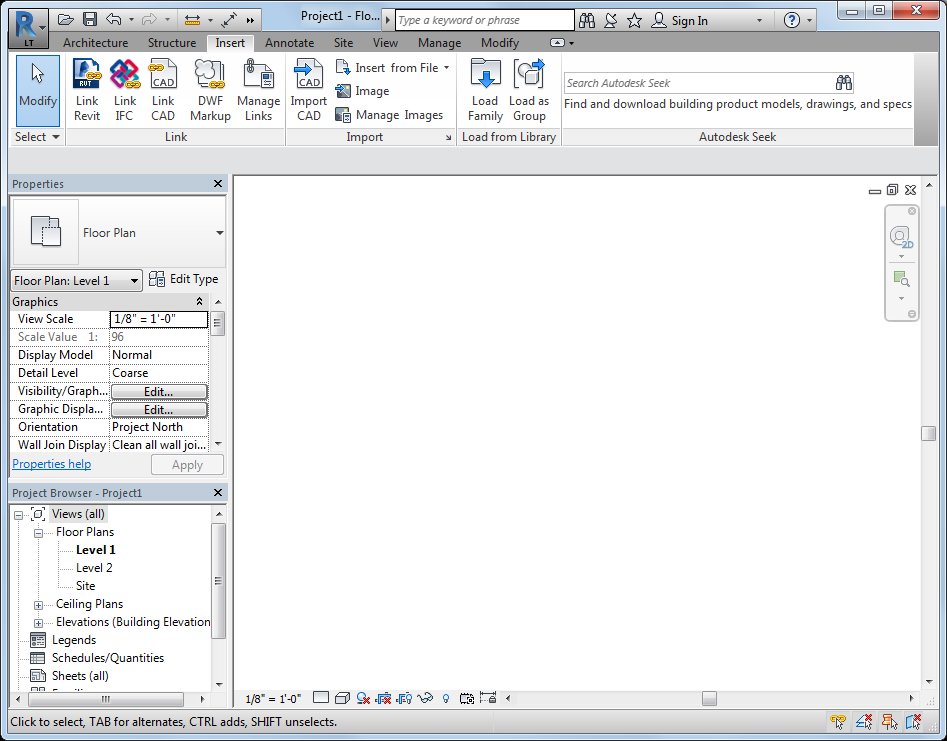Expand the Ceiling Plans tree node
Screen dimensions: 947x741
pos(38,605)
